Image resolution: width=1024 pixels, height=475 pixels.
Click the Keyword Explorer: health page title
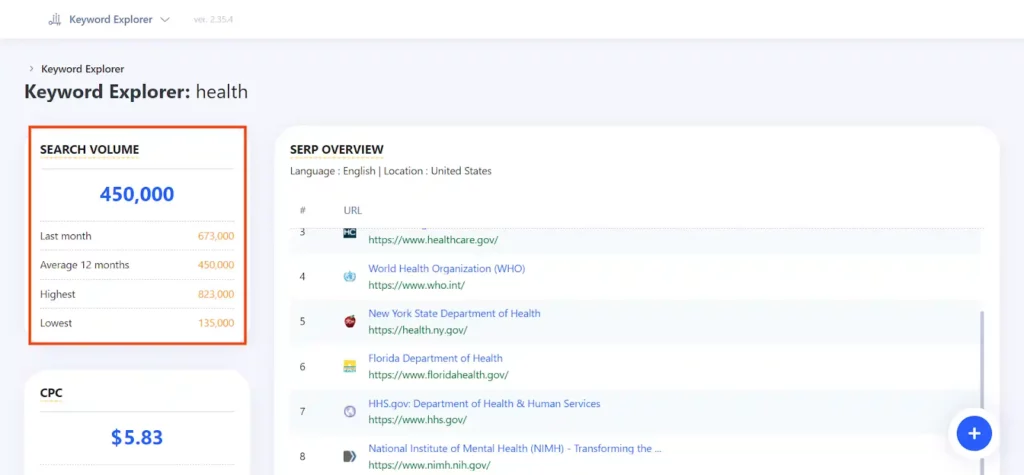click(136, 91)
